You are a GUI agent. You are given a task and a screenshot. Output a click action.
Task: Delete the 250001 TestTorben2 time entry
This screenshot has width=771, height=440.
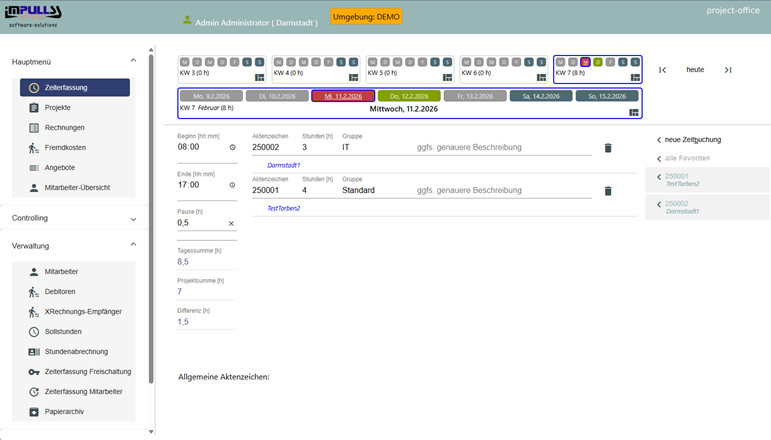(x=607, y=191)
